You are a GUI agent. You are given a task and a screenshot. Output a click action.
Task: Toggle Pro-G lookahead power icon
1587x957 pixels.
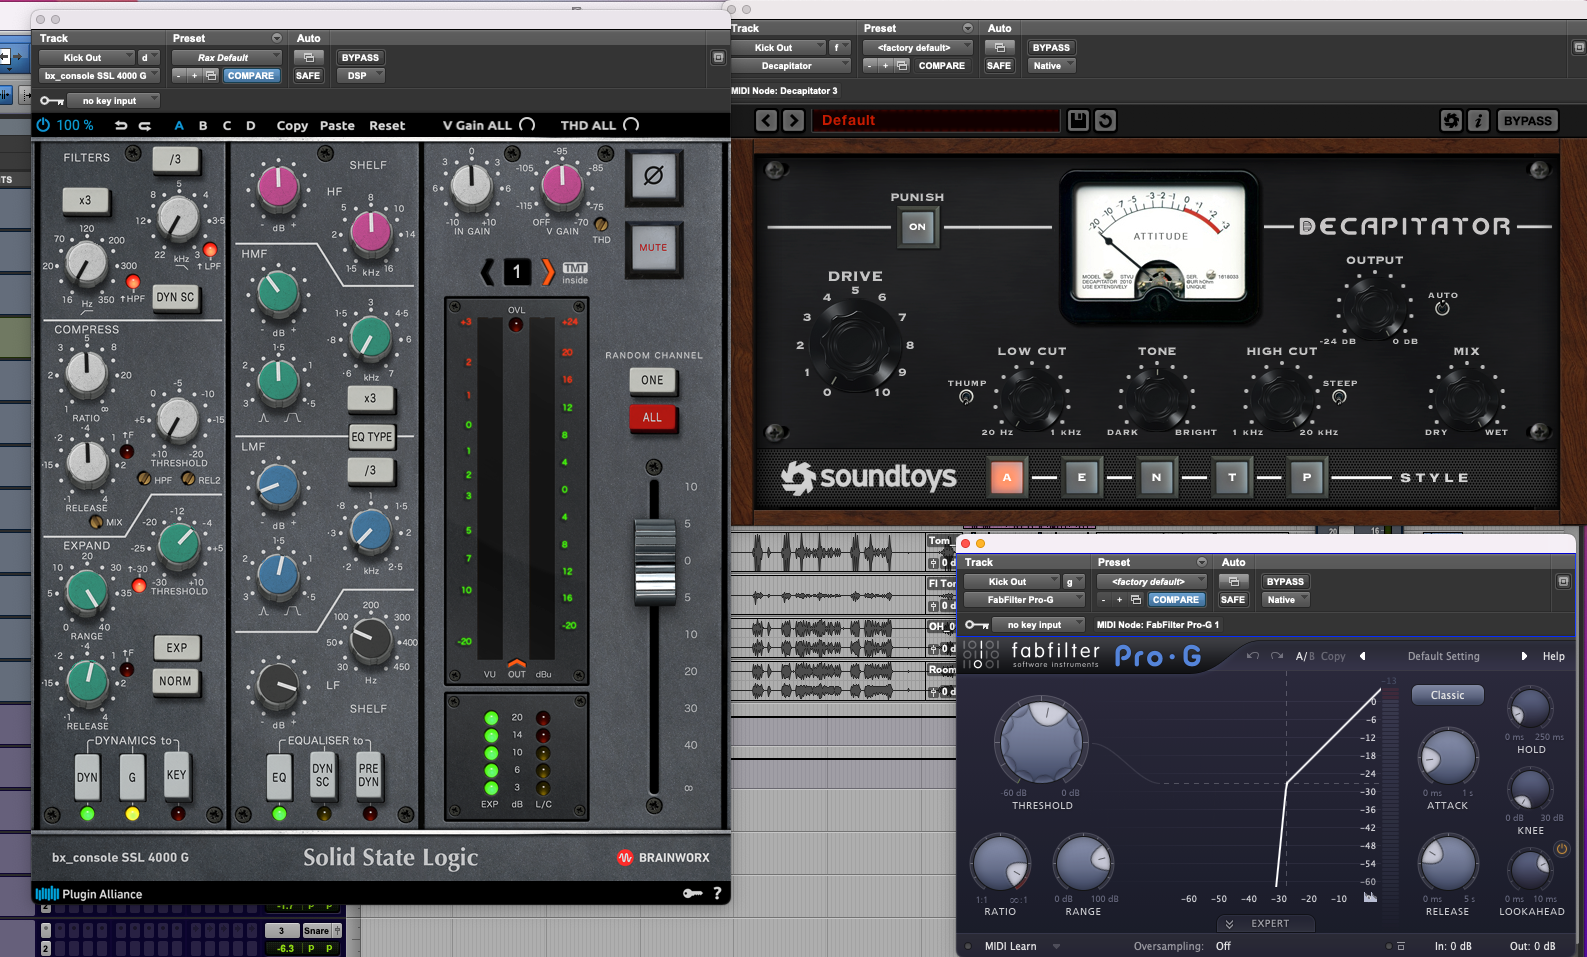coord(1561,849)
